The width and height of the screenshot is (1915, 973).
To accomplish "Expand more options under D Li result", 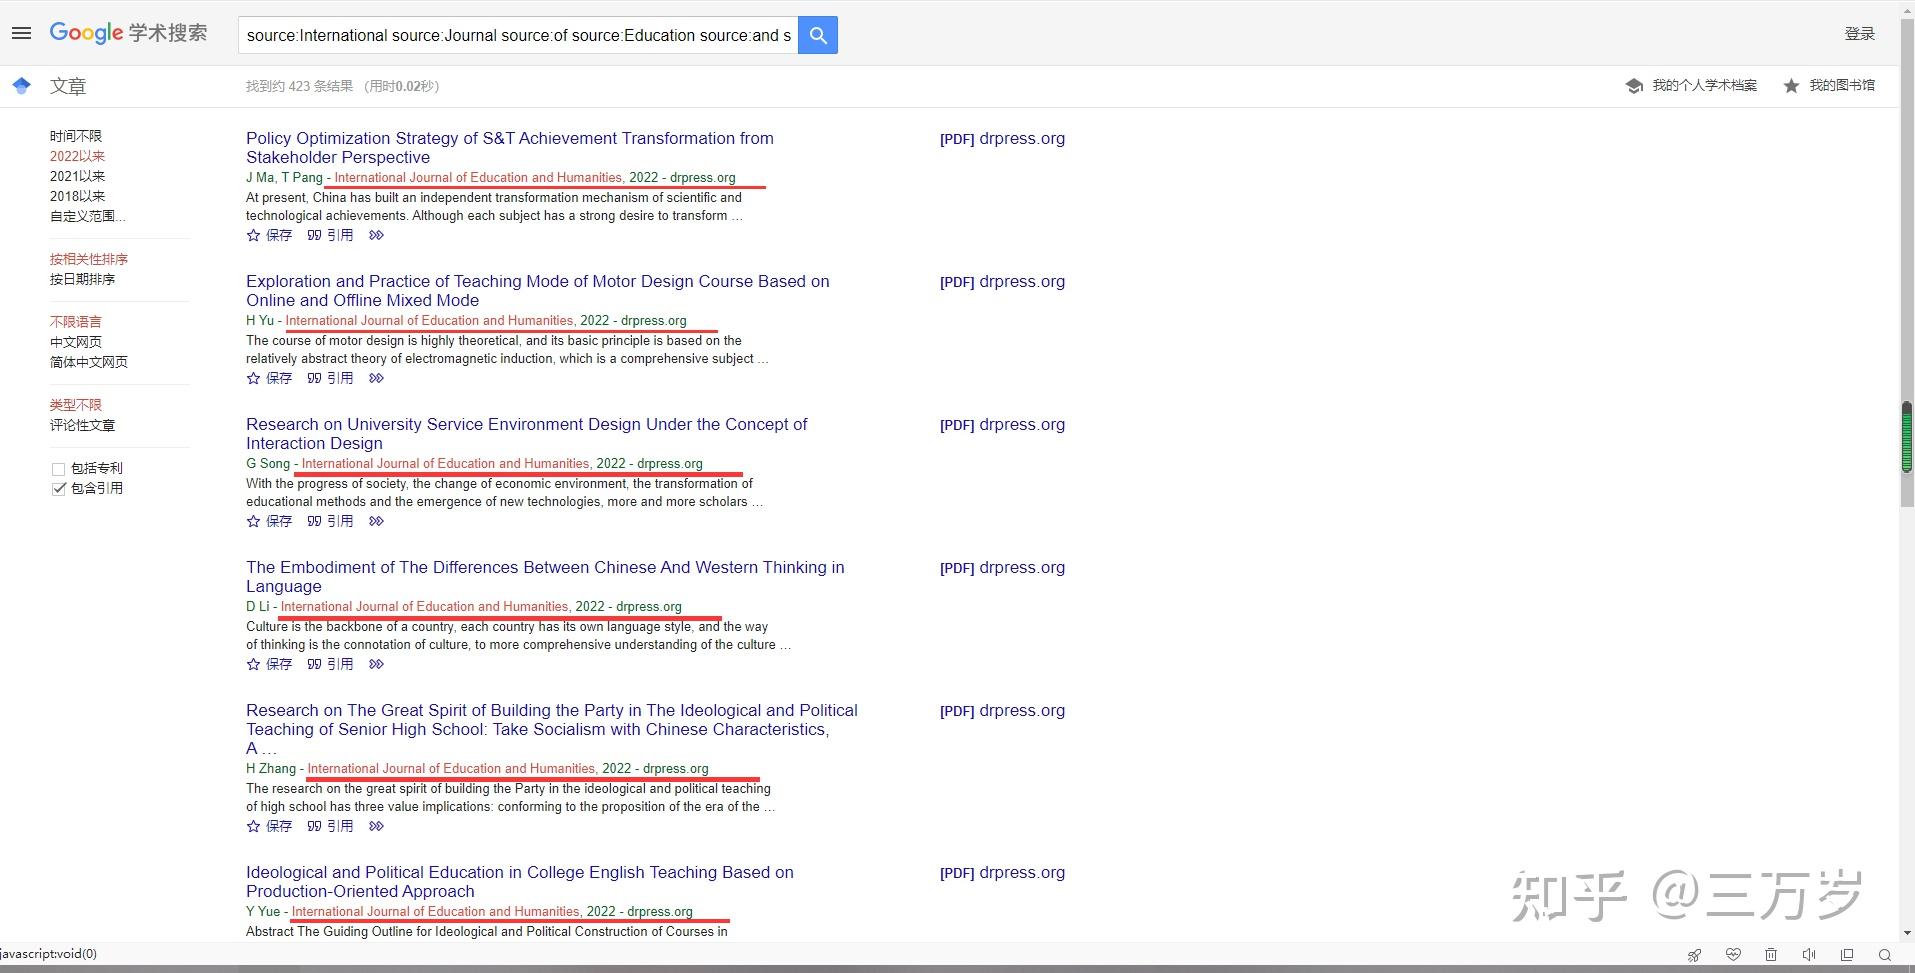I will click(376, 664).
